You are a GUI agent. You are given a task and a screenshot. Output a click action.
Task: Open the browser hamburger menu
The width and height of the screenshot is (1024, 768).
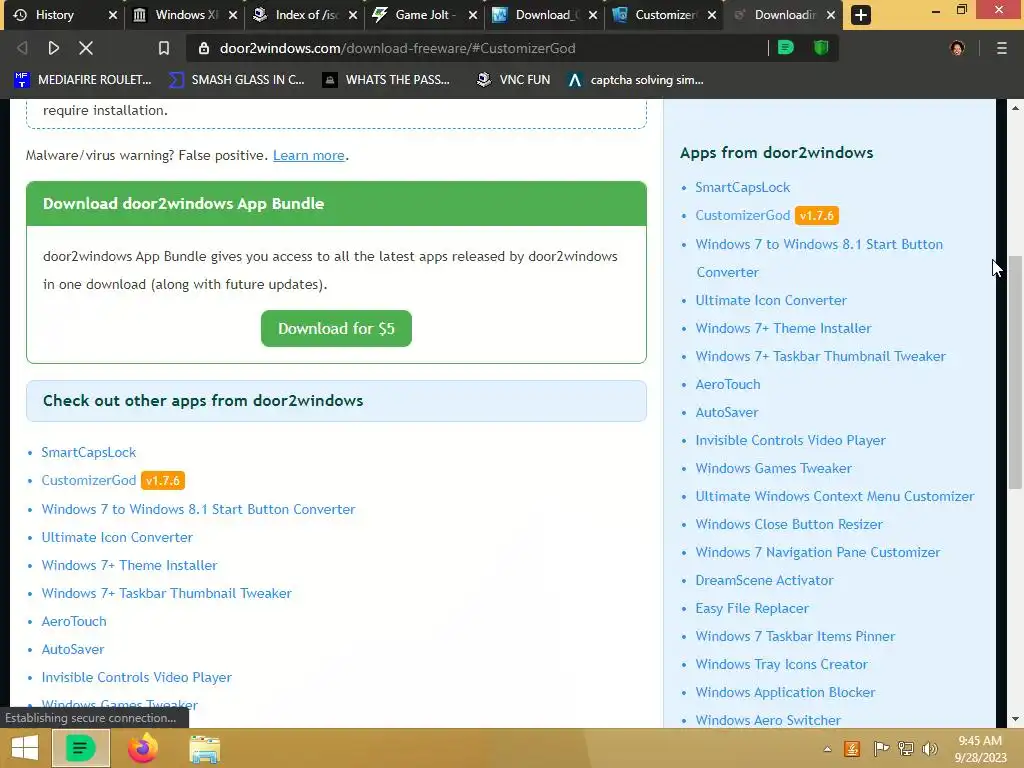[x=1002, y=48]
